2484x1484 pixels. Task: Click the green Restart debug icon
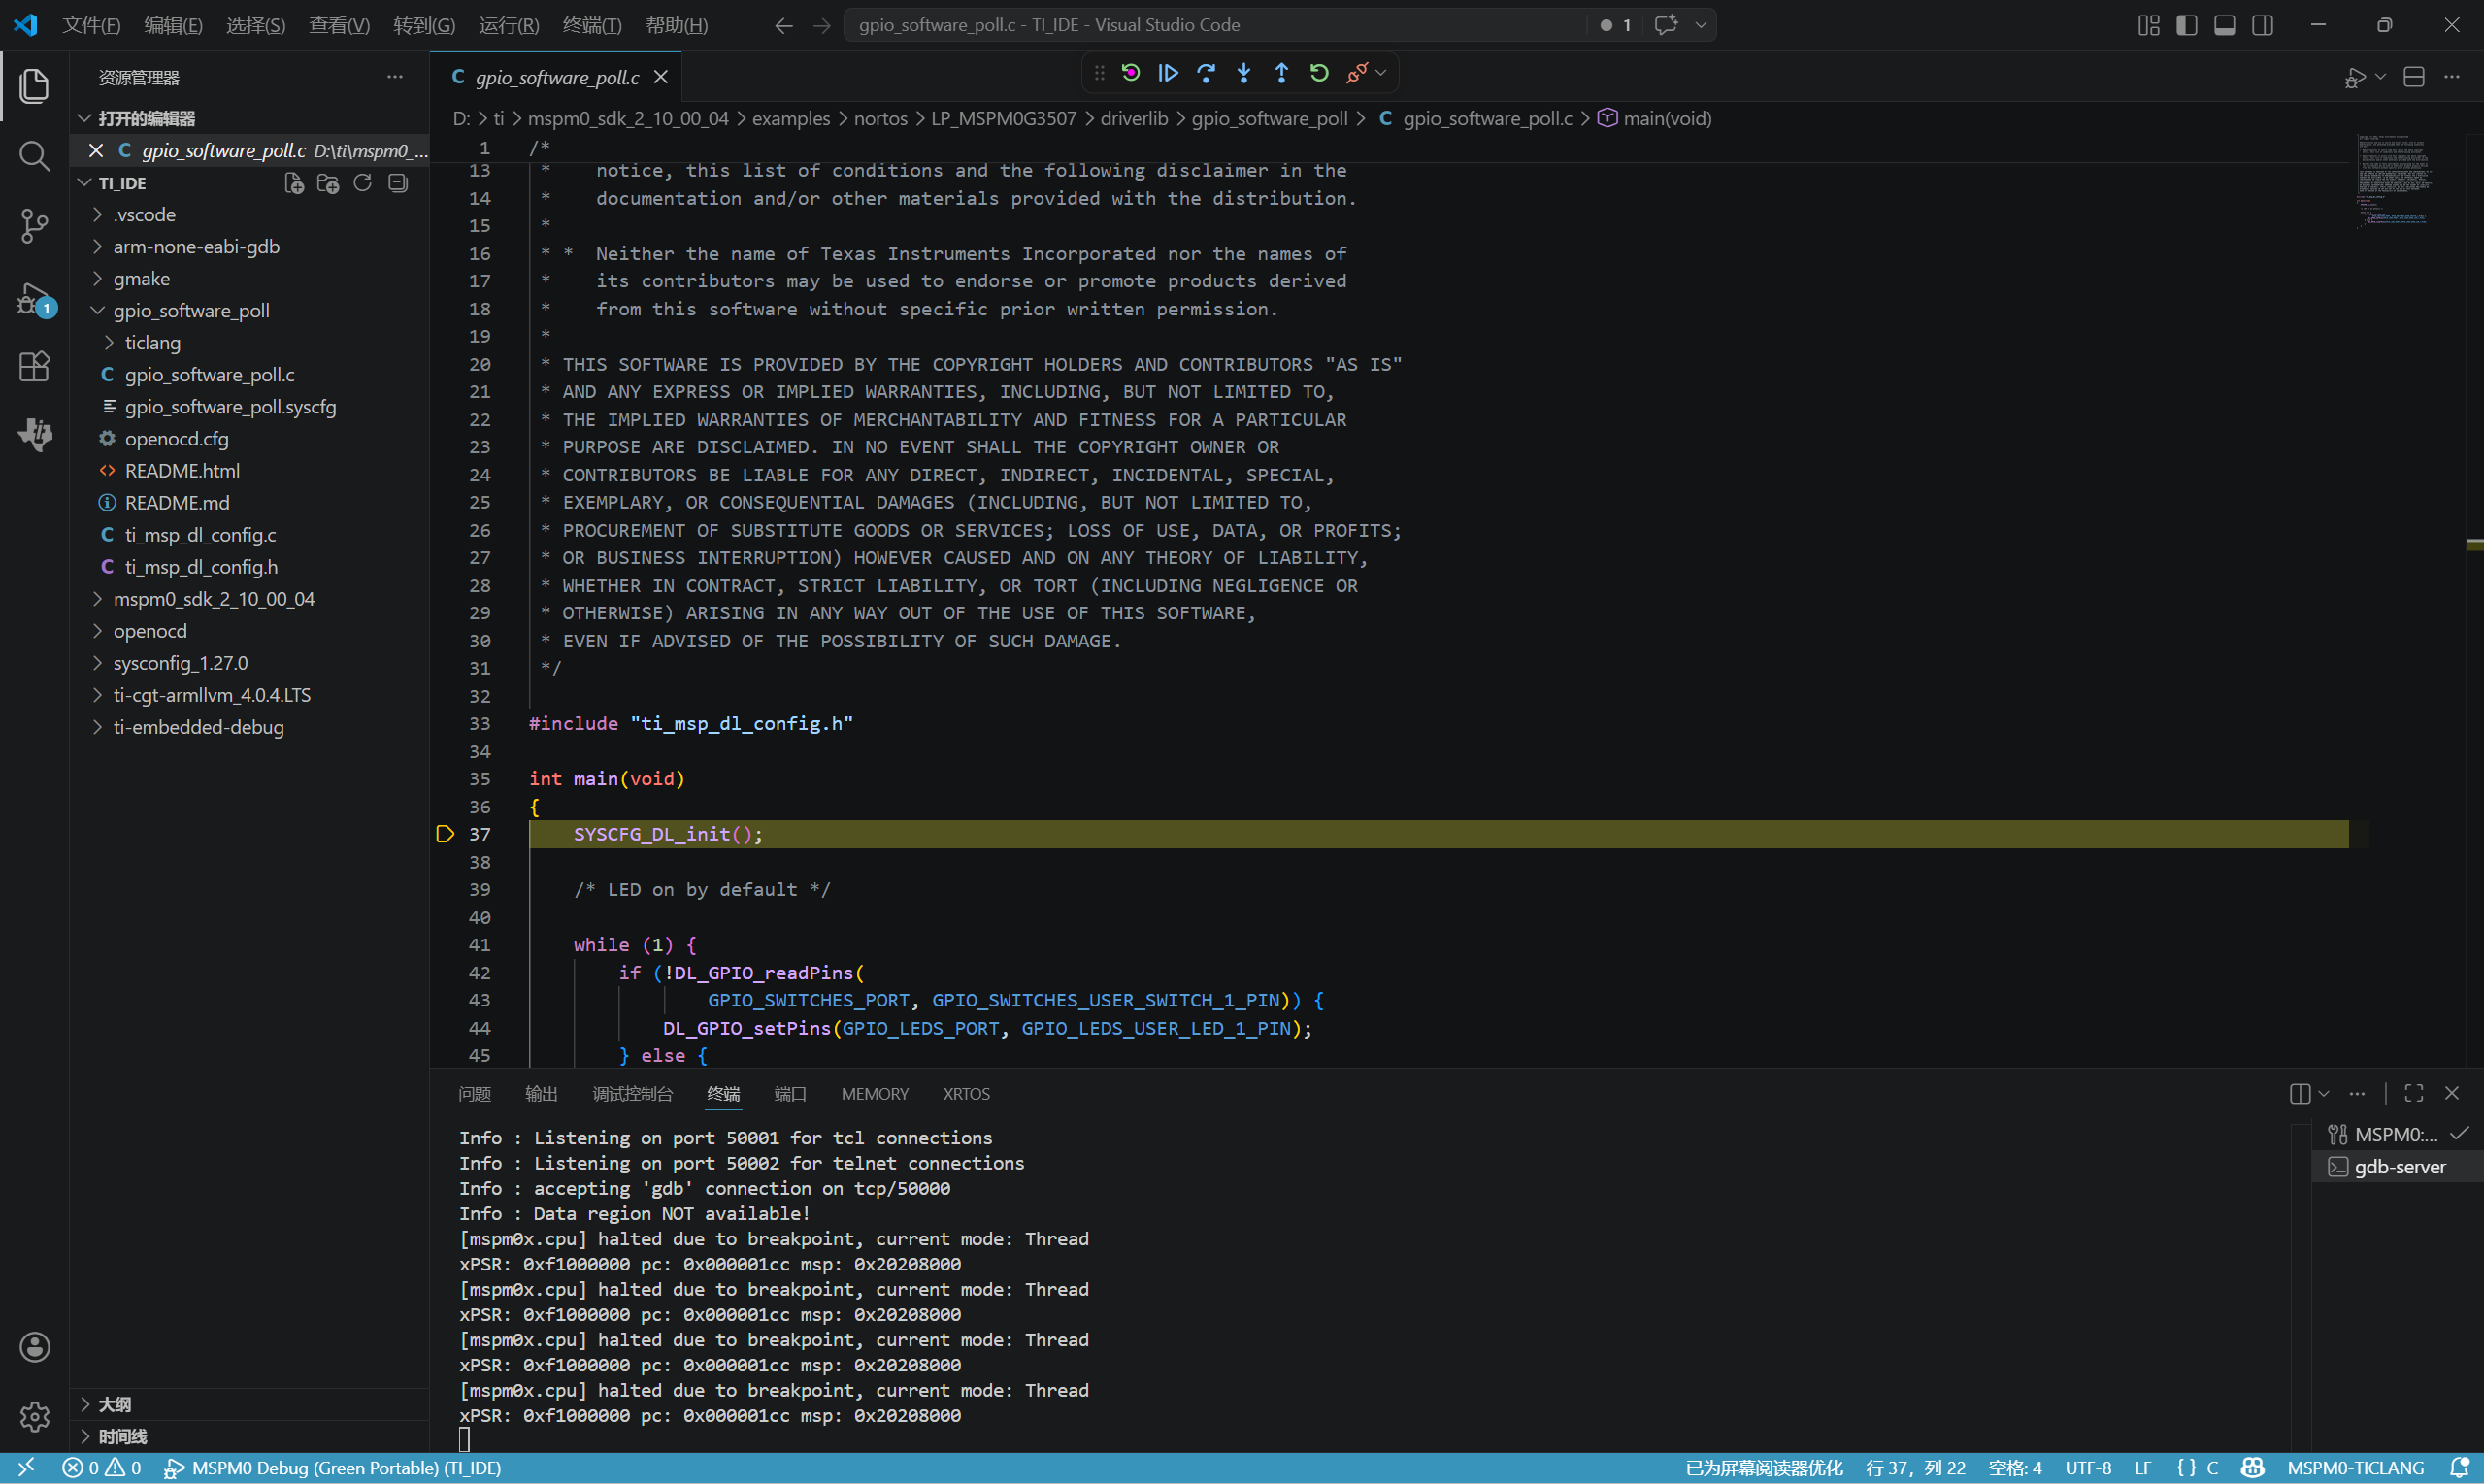[x=1319, y=73]
